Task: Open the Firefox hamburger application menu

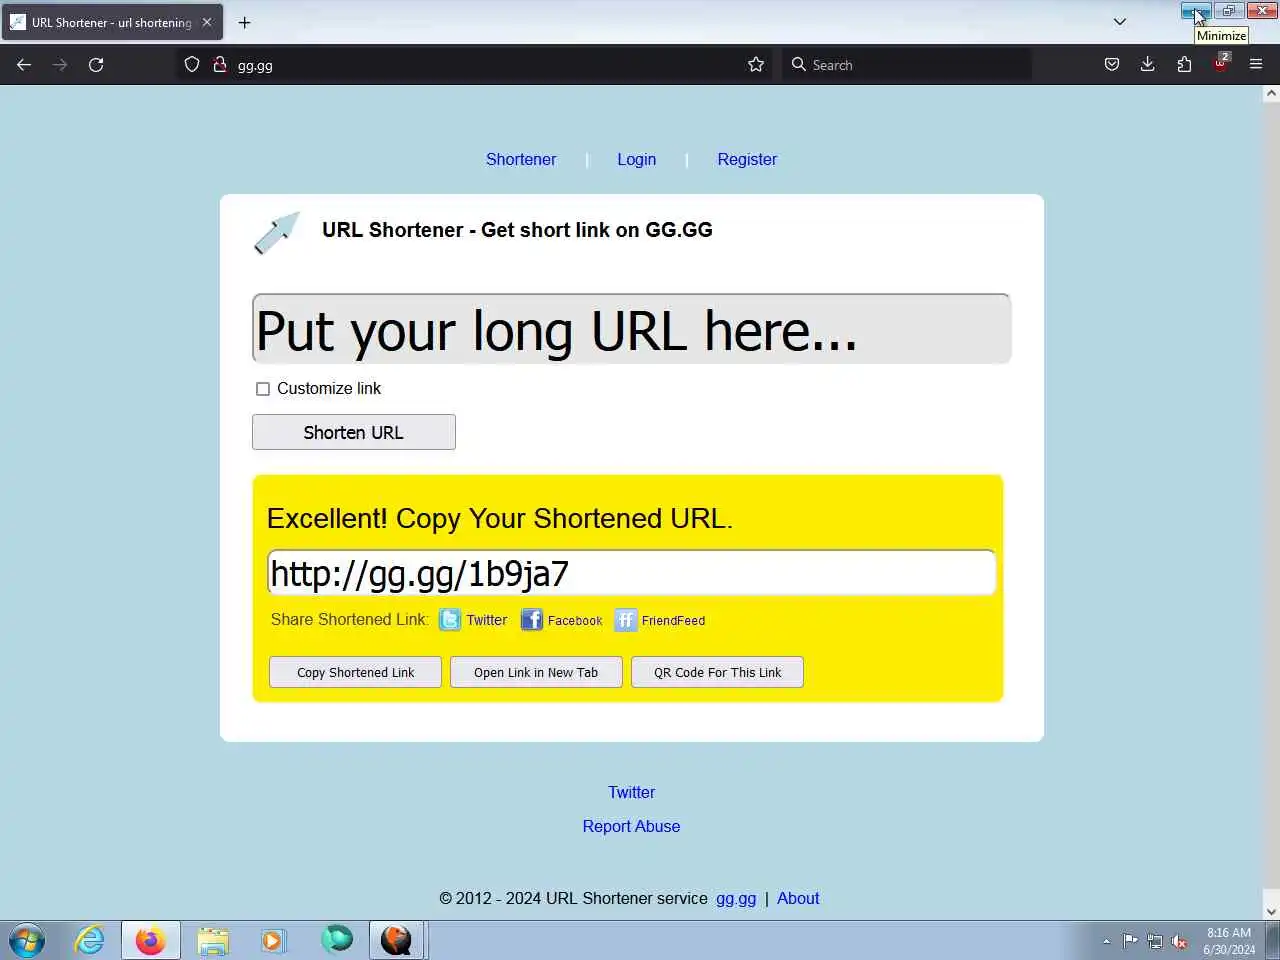Action: coord(1256,65)
